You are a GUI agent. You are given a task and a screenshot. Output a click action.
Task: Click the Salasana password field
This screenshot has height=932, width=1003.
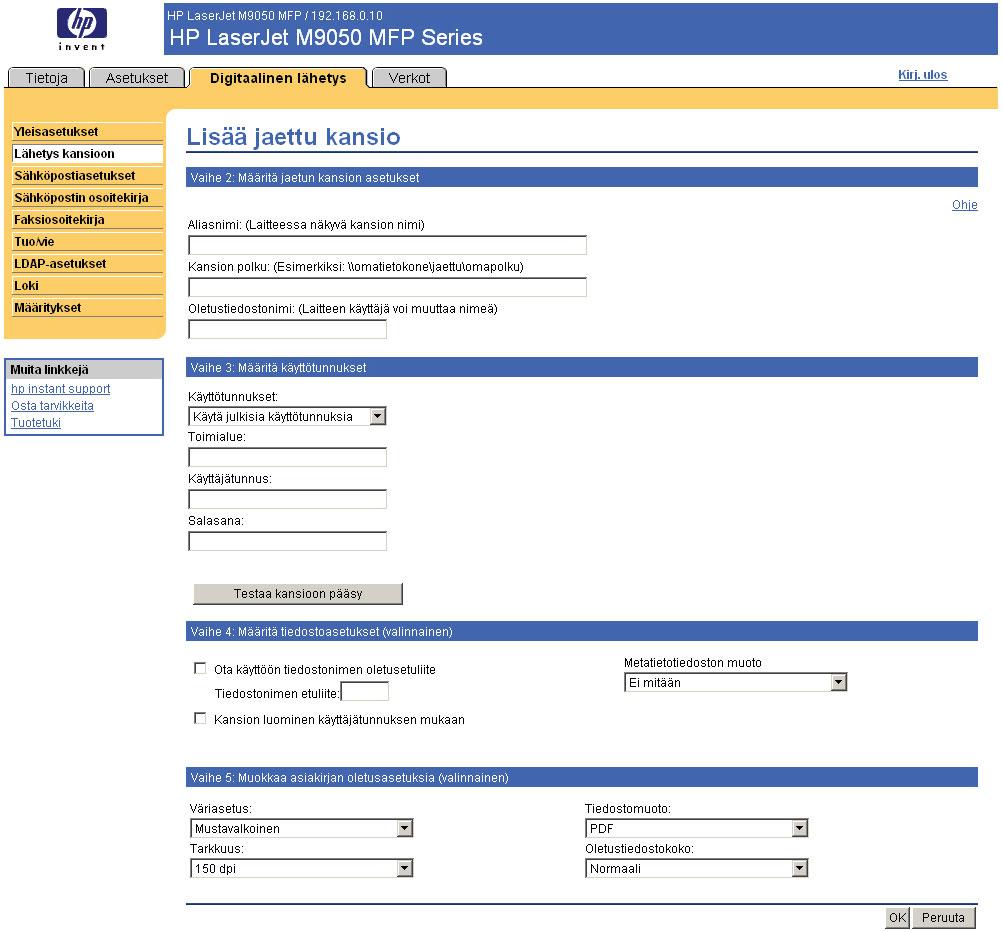287,541
